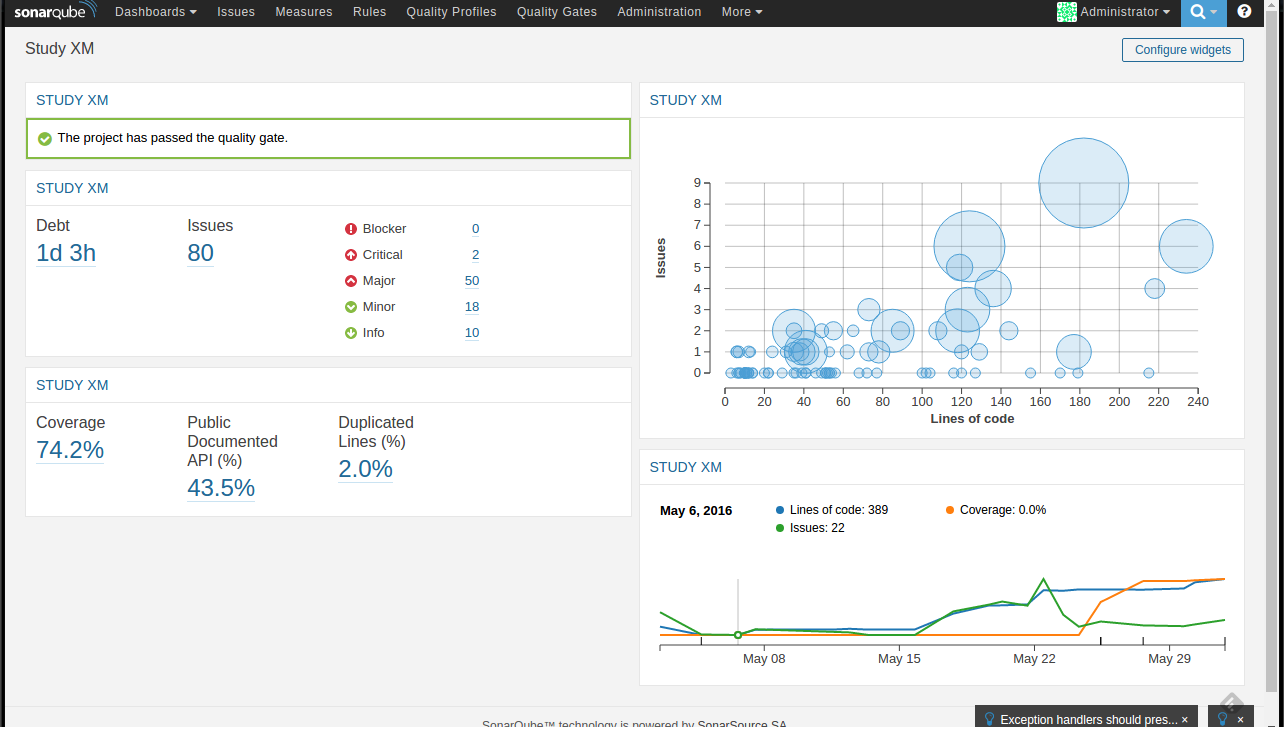Click the SonarQube logo

(55, 12)
